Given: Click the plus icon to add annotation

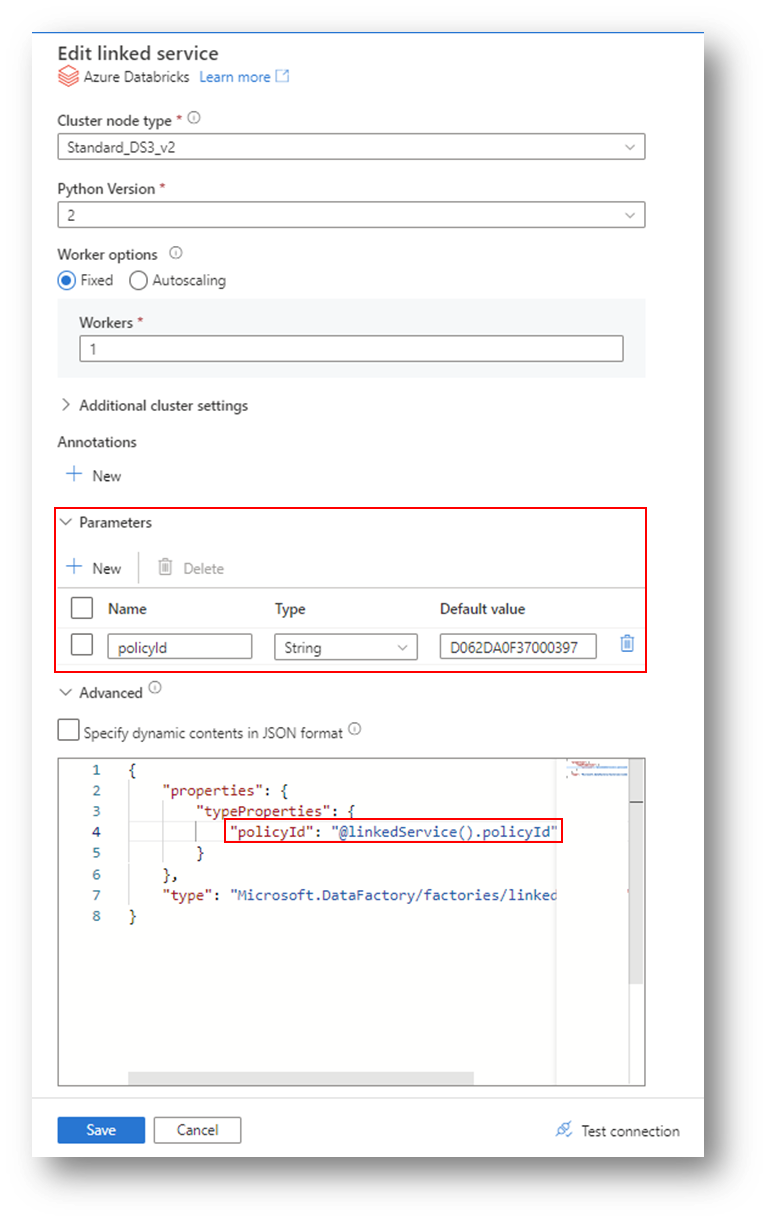Looking at the screenshot, I should [x=73, y=475].
